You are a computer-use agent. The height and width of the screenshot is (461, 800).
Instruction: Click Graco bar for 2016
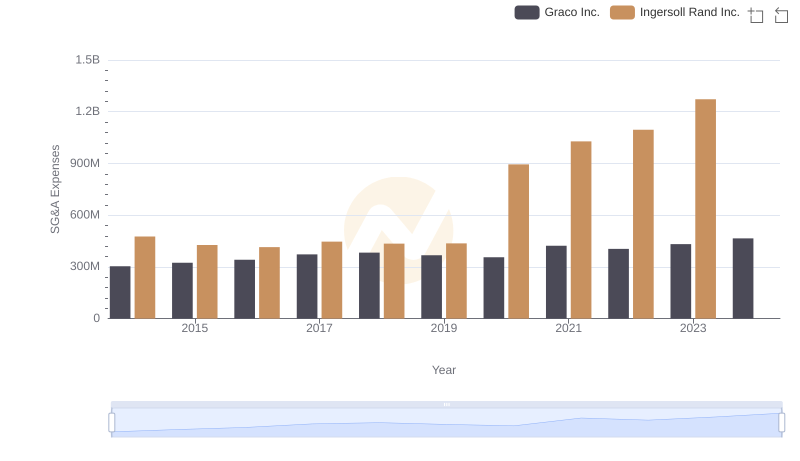click(244, 289)
